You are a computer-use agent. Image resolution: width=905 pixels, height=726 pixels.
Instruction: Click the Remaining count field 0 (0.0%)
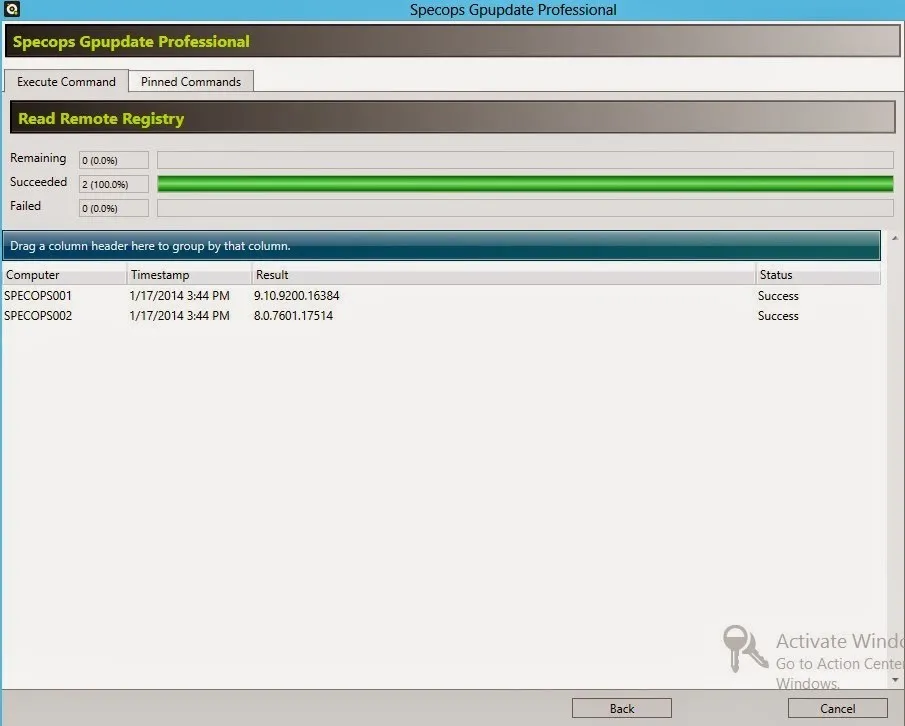click(114, 160)
